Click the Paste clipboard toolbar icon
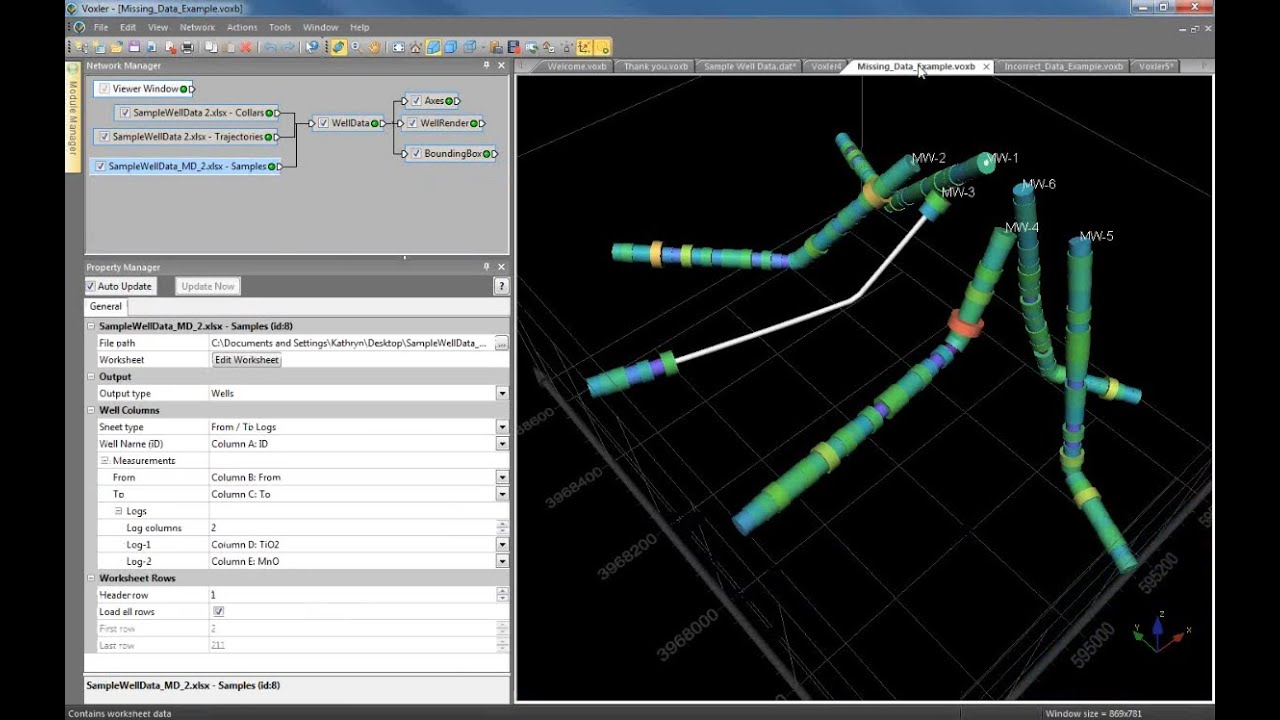 (x=228, y=47)
